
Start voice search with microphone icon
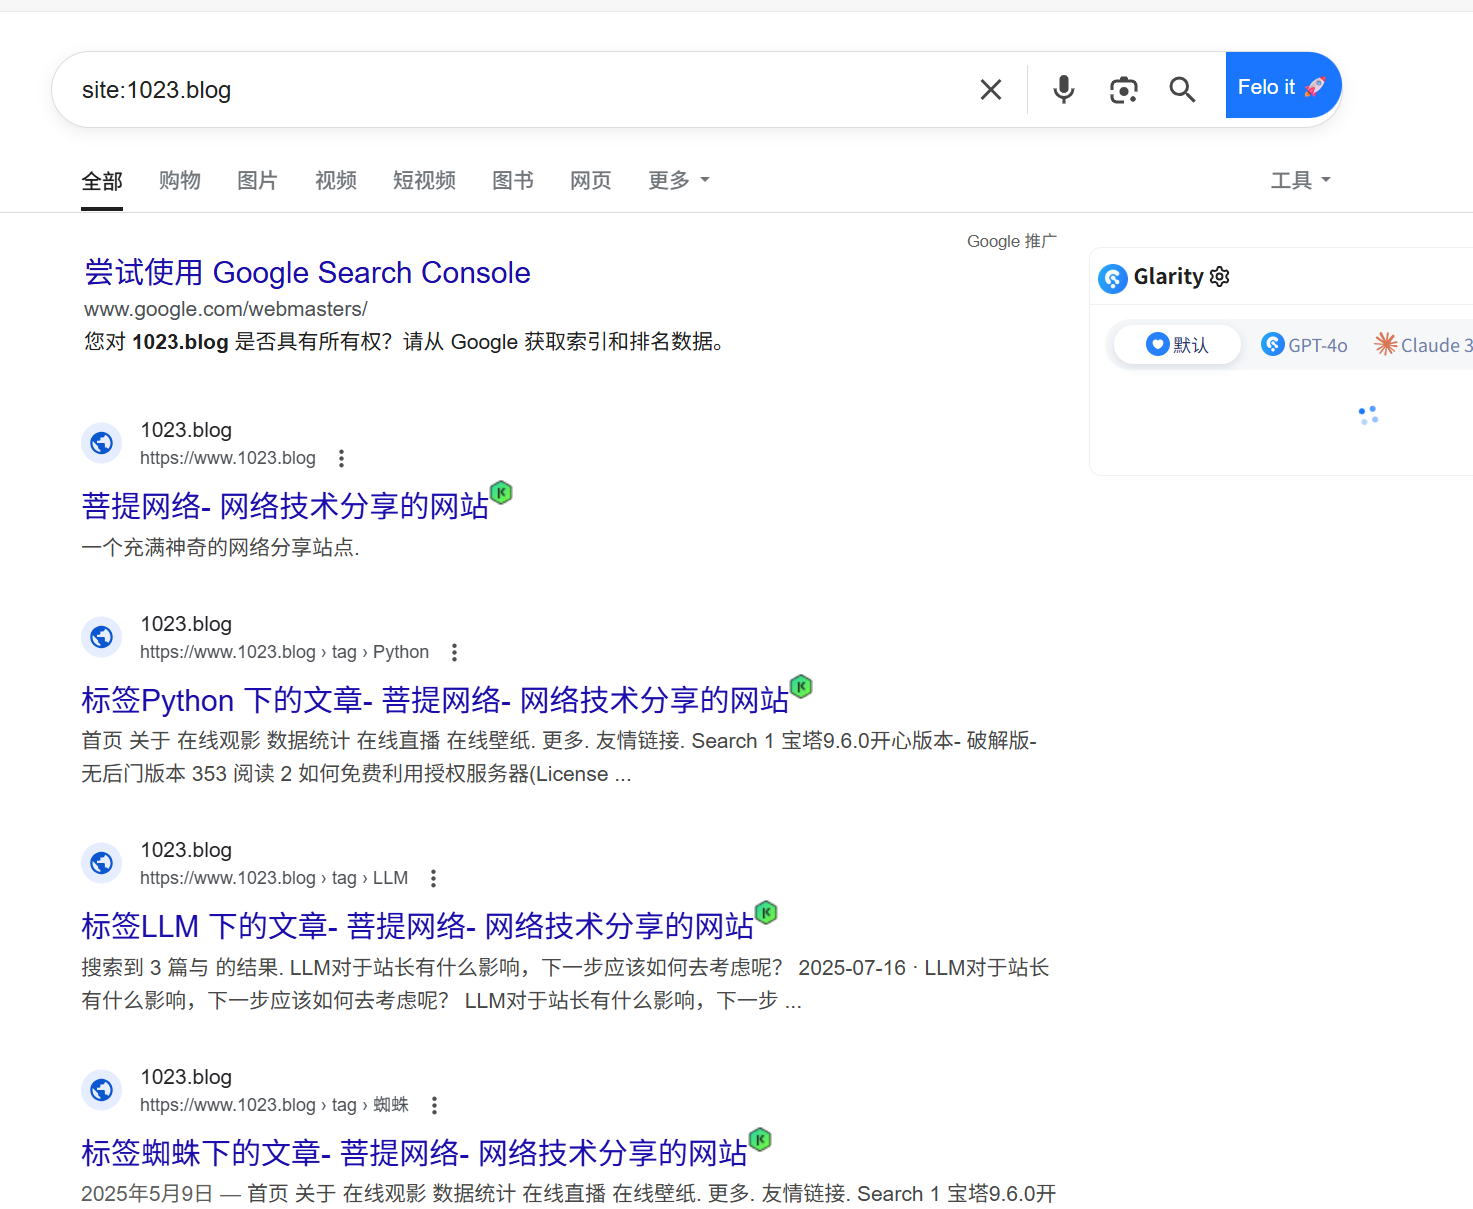click(x=1063, y=90)
